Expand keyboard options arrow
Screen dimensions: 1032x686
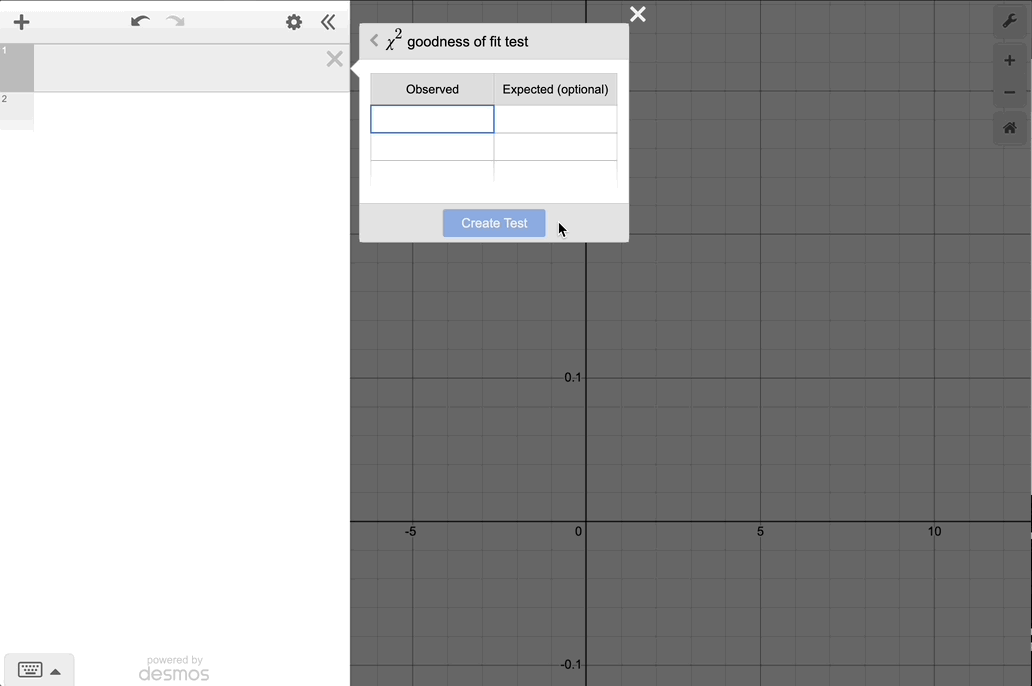(56, 671)
